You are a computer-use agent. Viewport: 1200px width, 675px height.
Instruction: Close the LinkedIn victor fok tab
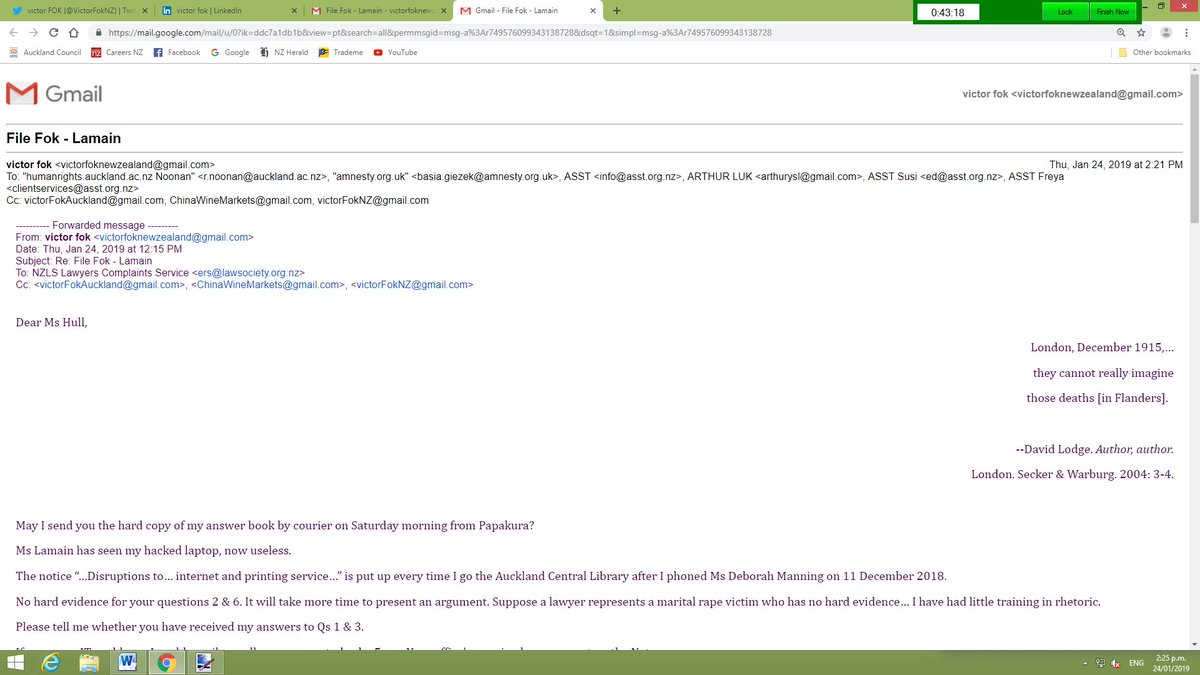(294, 11)
